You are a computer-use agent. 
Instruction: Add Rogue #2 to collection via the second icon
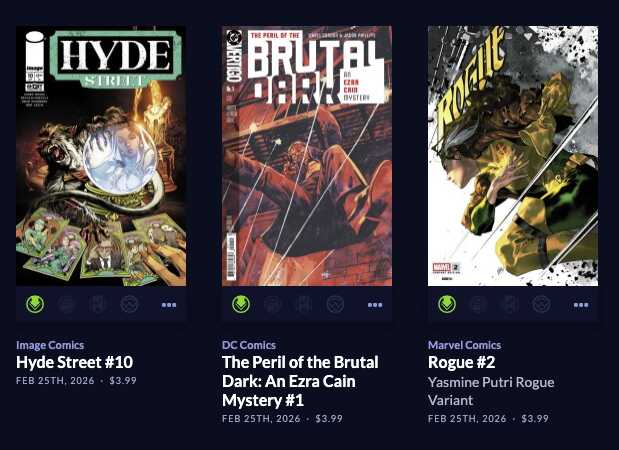click(478, 304)
